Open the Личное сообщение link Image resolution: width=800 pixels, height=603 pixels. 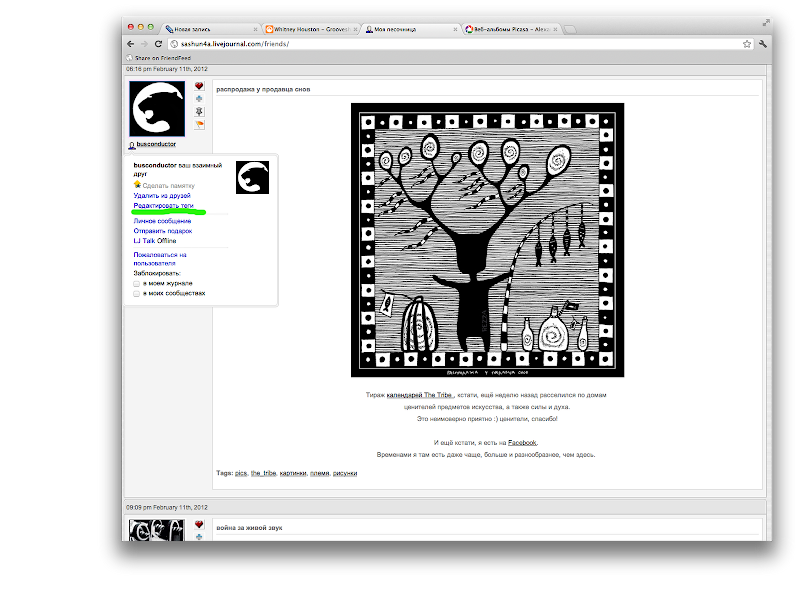pyautogui.click(x=162, y=221)
